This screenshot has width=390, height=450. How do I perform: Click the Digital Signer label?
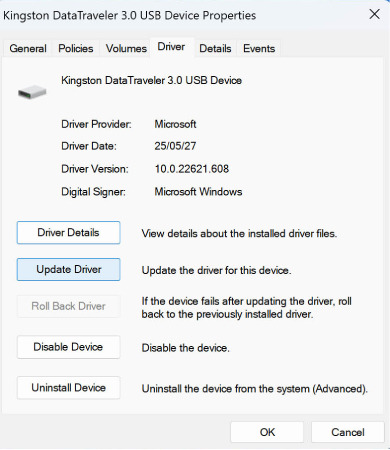pos(94,192)
